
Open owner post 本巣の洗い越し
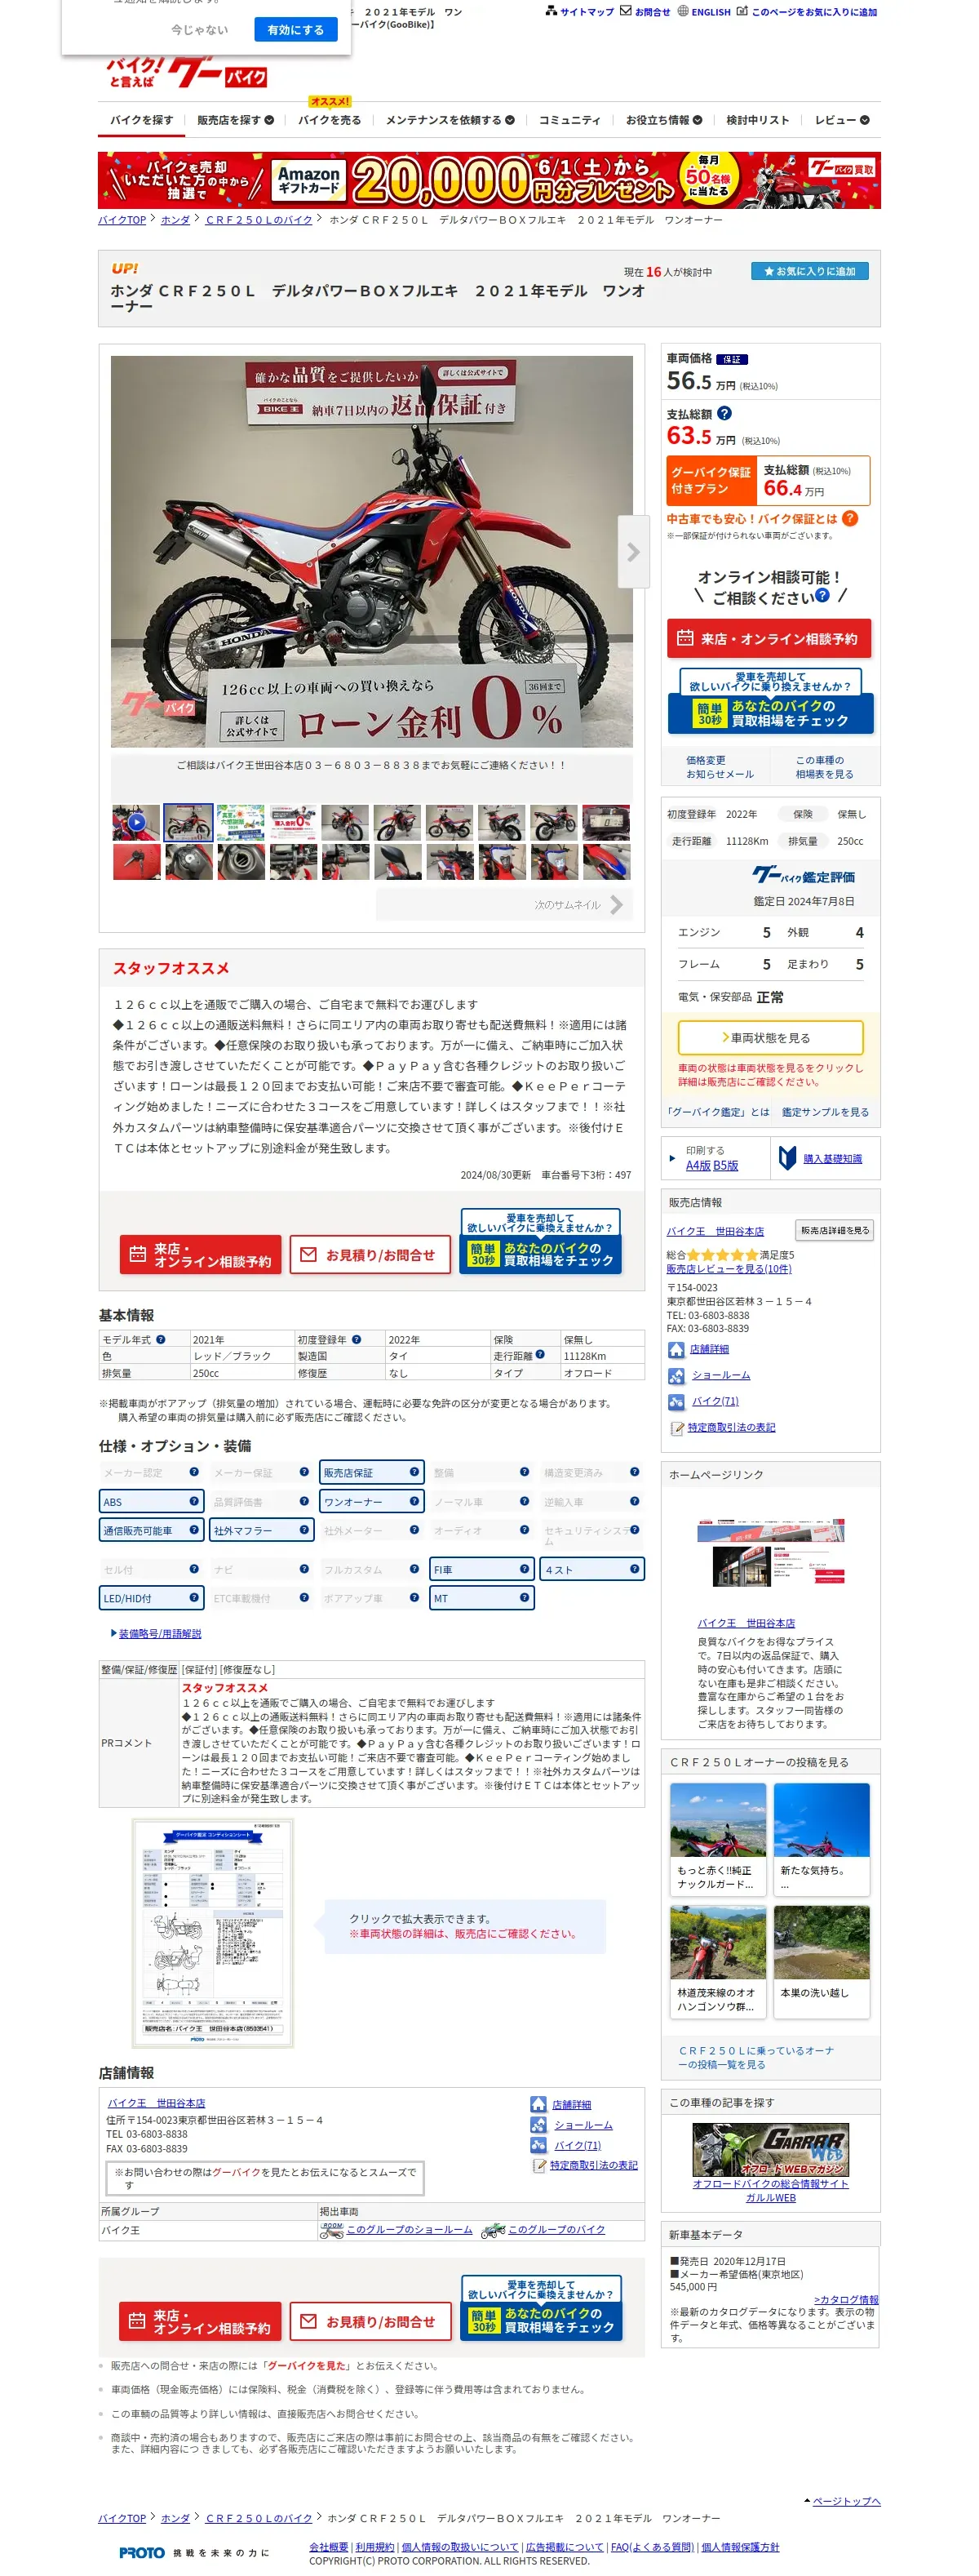[x=821, y=1962]
